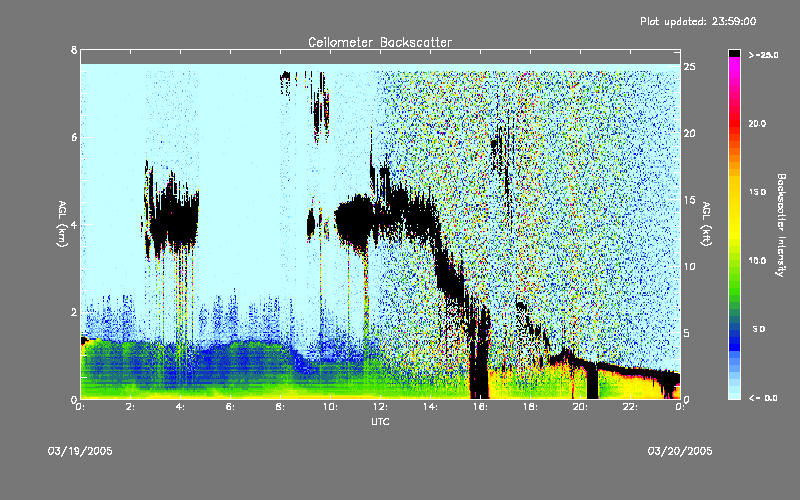The image size is (800, 500).
Task: Click the "15.0" colorbar tick label
Action: [x=757, y=192]
